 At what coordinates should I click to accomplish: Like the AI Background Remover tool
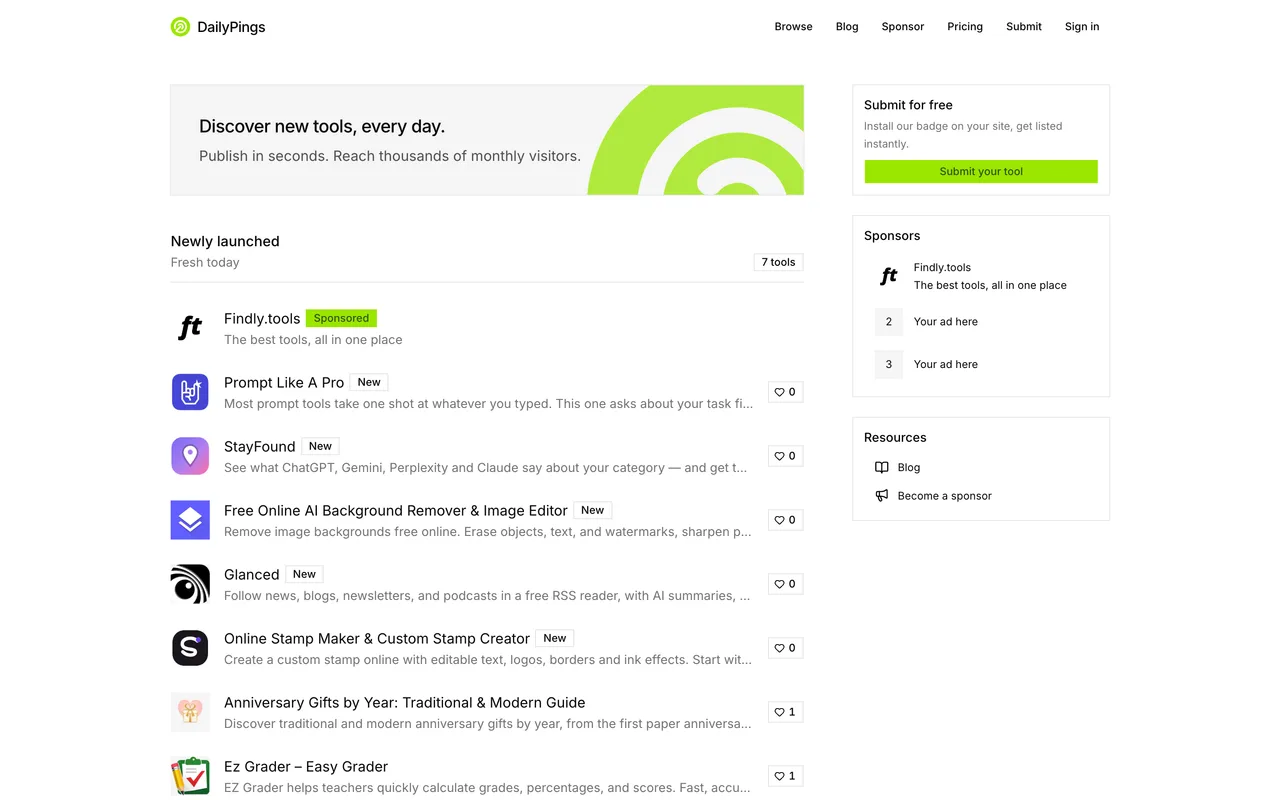785,520
